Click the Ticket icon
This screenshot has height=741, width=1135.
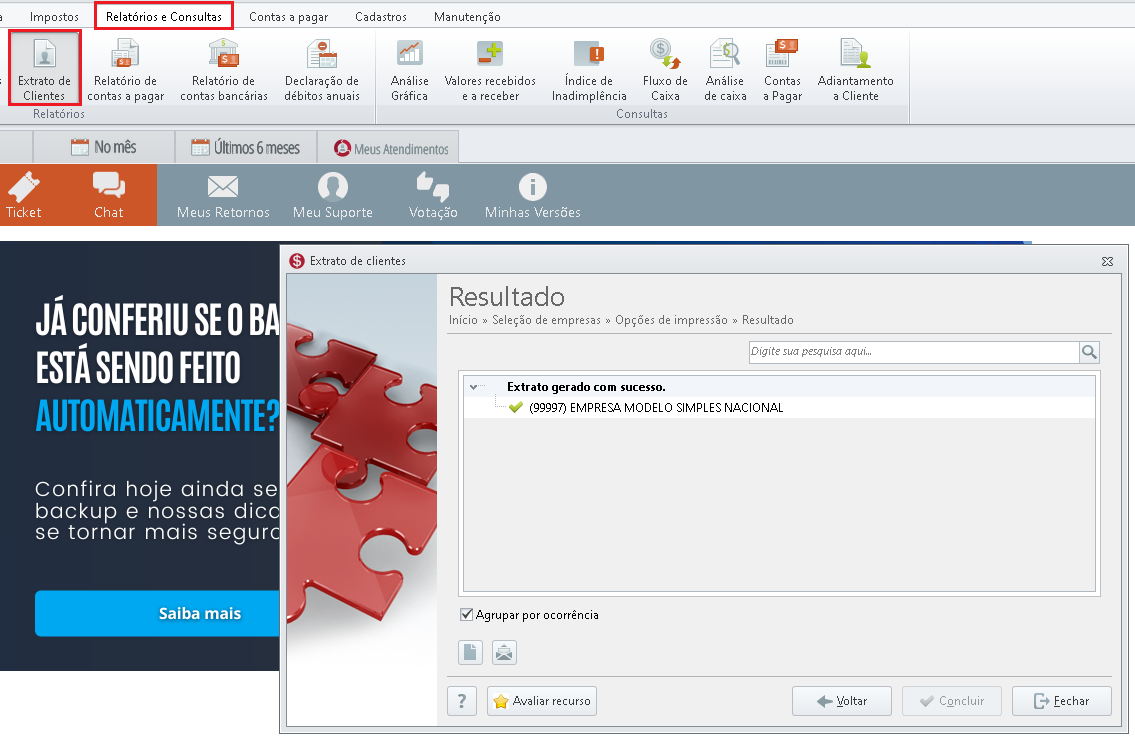coord(24,195)
